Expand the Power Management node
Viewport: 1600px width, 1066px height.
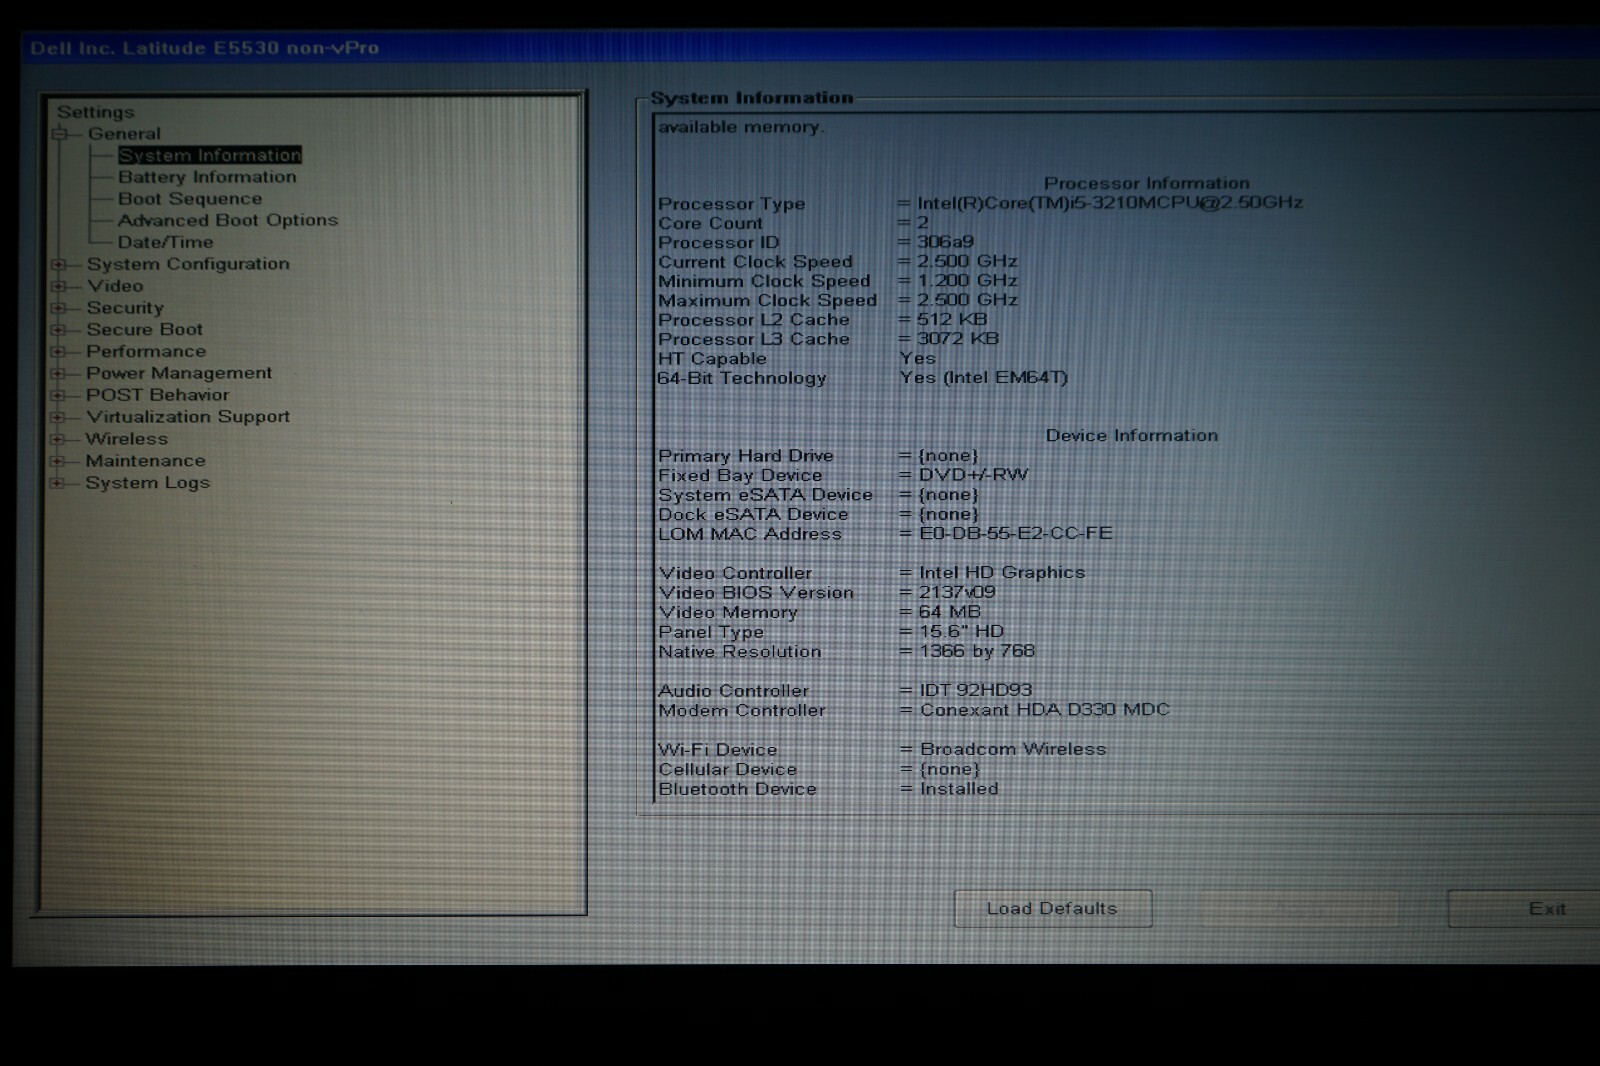pos(59,374)
